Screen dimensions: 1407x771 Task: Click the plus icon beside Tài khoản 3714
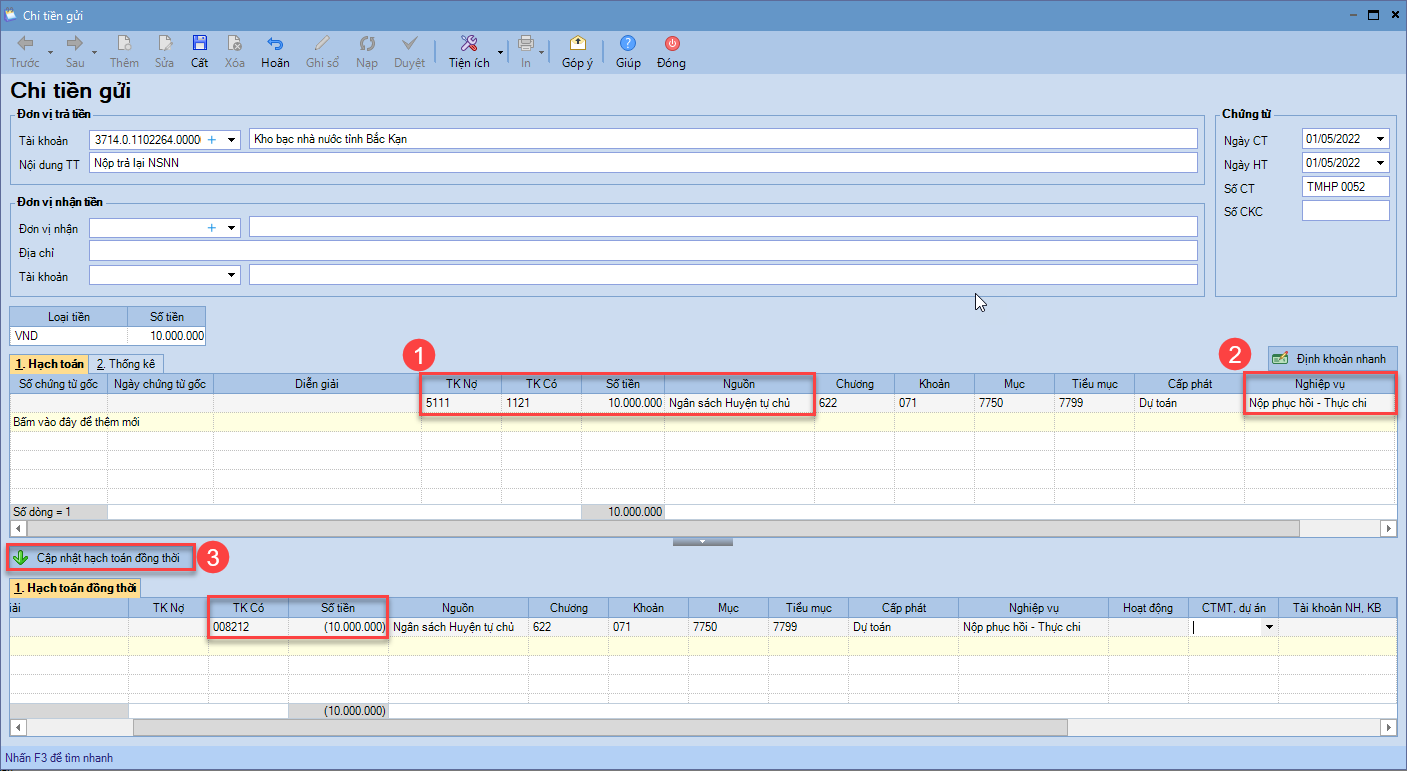click(211, 139)
